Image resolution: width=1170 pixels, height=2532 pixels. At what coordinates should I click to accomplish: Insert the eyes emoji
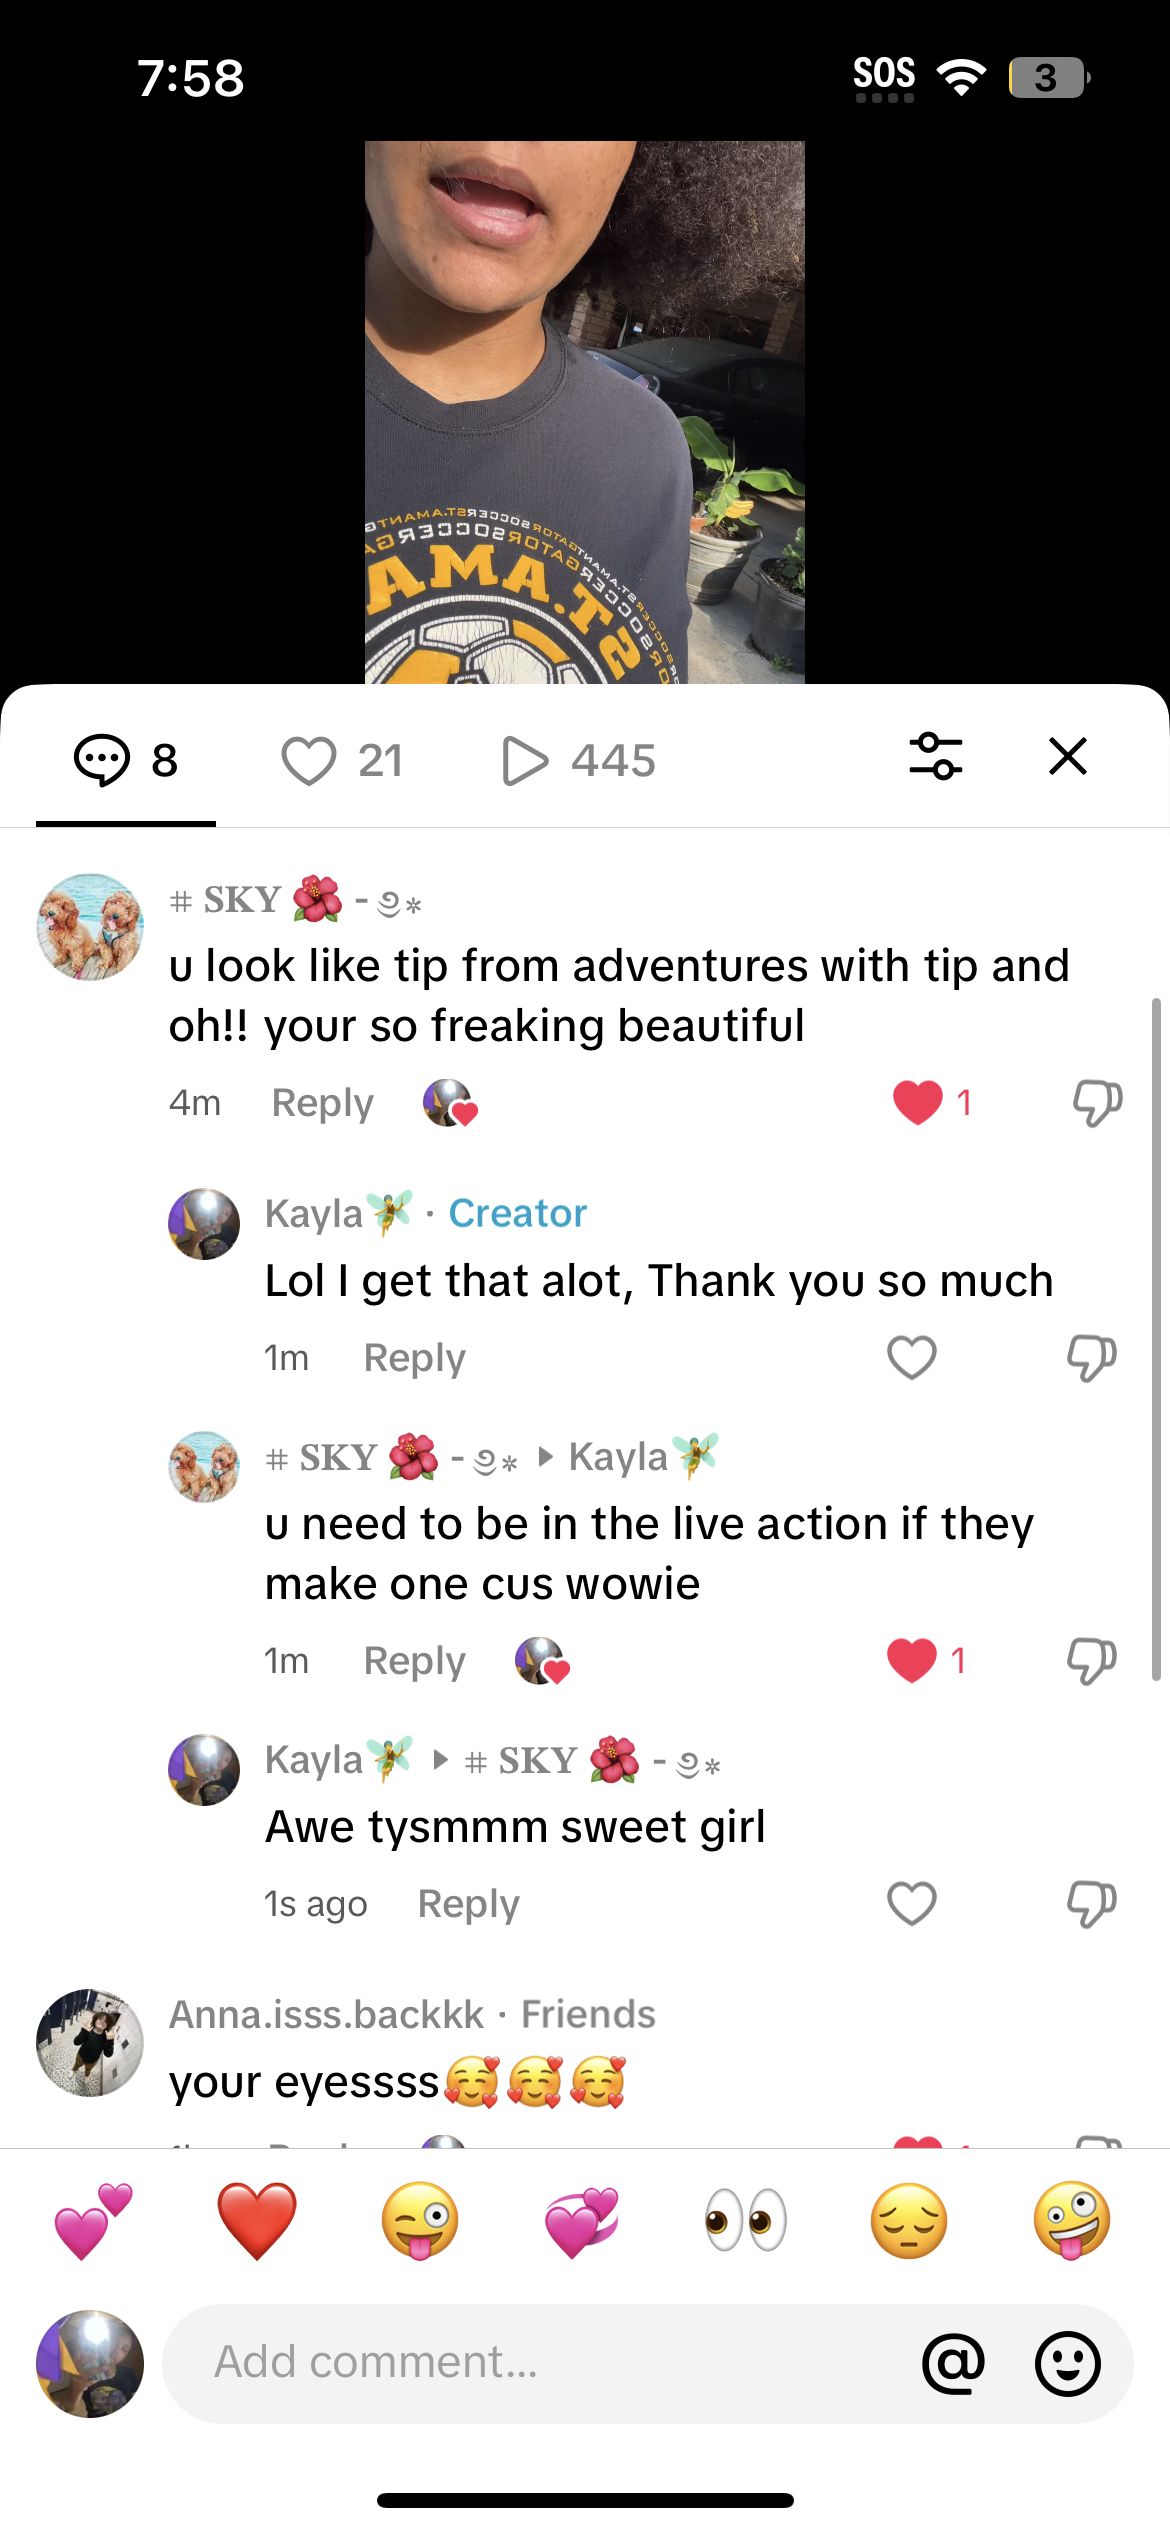(x=746, y=2221)
